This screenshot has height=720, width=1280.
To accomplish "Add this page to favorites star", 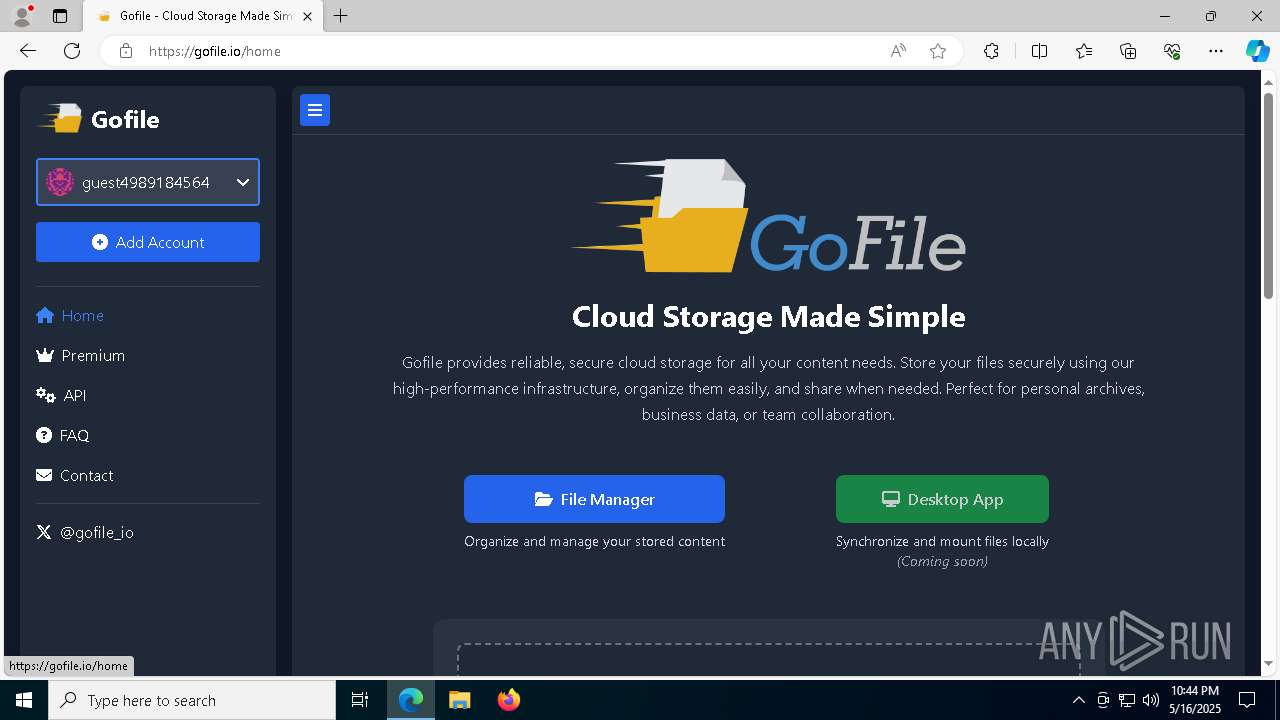I will [938, 51].
